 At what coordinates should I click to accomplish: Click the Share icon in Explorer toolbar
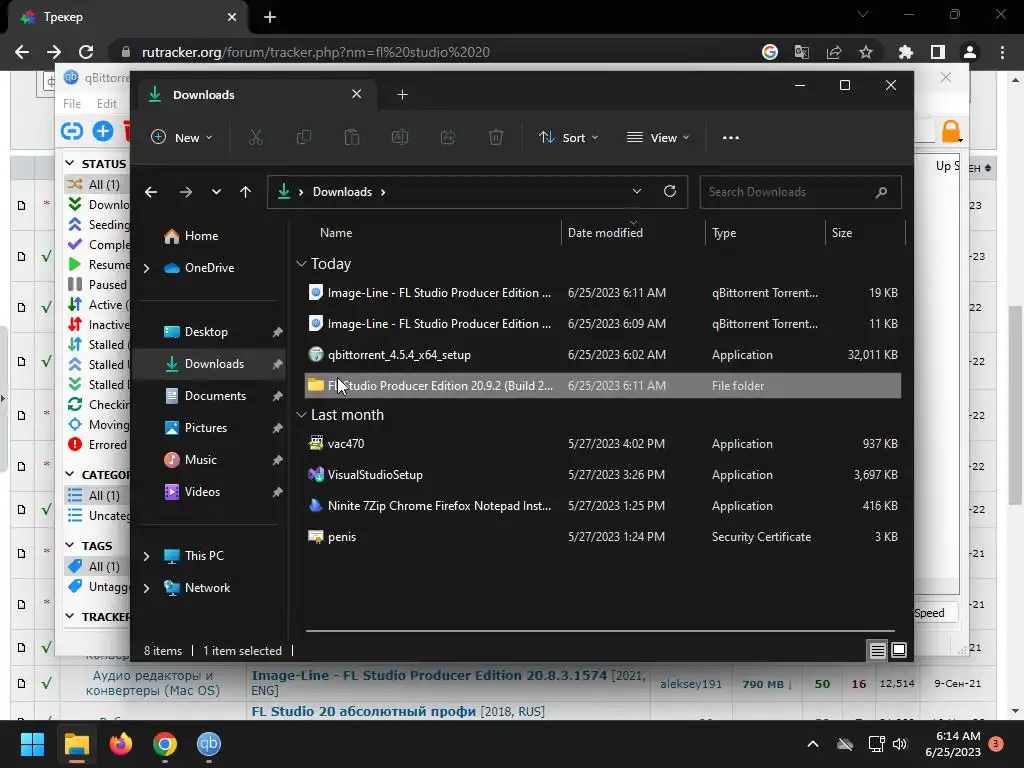(447, 138)
